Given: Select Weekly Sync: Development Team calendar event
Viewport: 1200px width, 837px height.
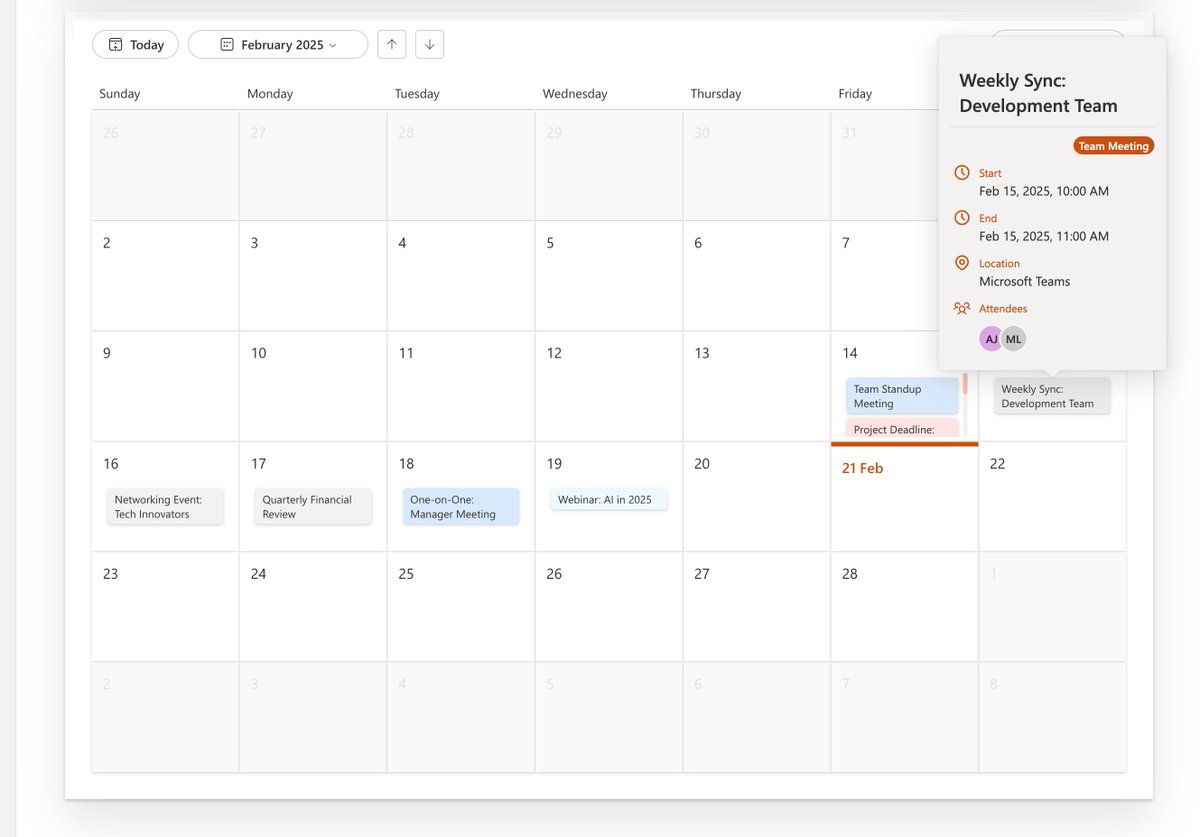Looking at the screenshot, I should pos(1052,396).
